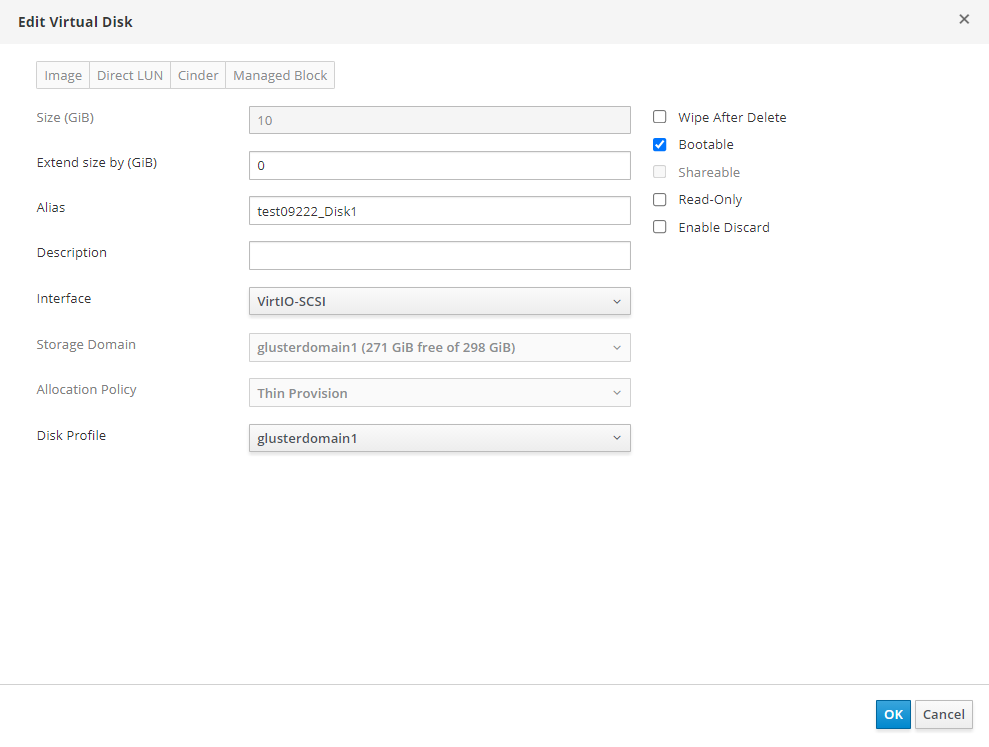
Task: Switch to the Image tab
Action: tap(63, 76)
